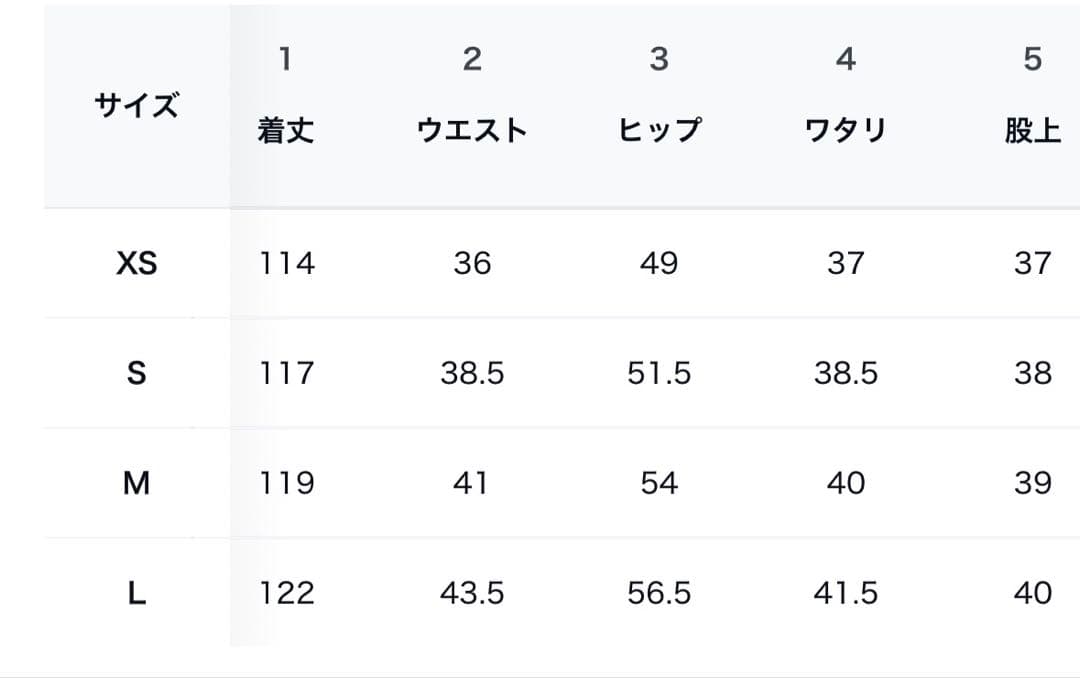
Task: Select the M 股上 value 39
Action: click(1032, 483)
